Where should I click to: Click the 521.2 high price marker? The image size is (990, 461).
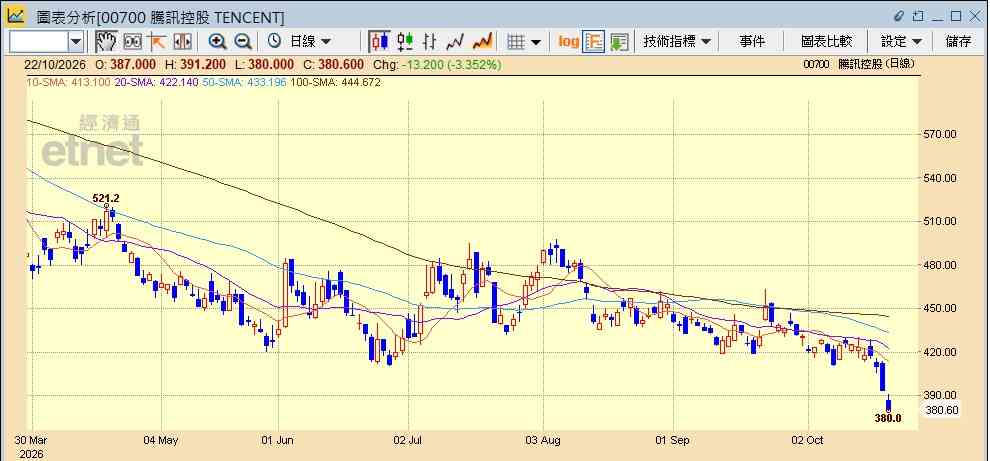106,198
